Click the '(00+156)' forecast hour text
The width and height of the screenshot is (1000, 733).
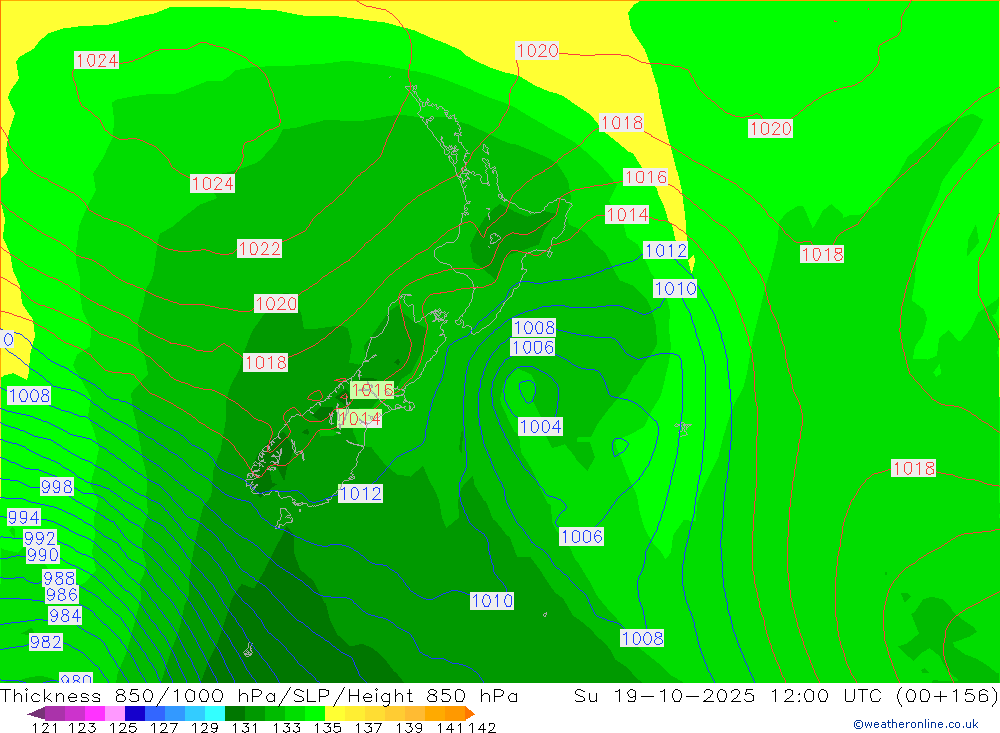947,695
